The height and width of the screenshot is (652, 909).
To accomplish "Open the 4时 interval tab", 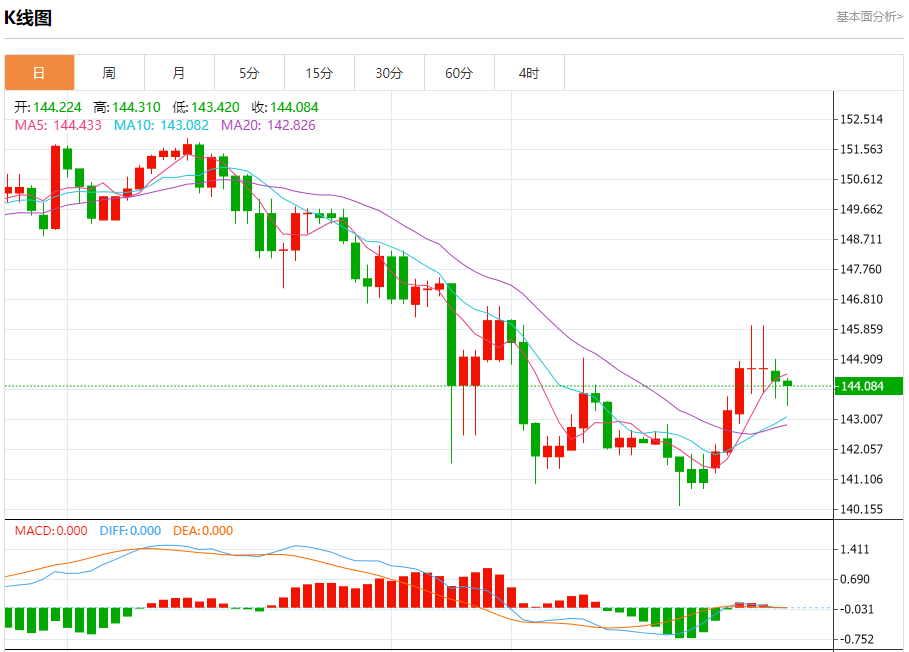I will point(529,73).
